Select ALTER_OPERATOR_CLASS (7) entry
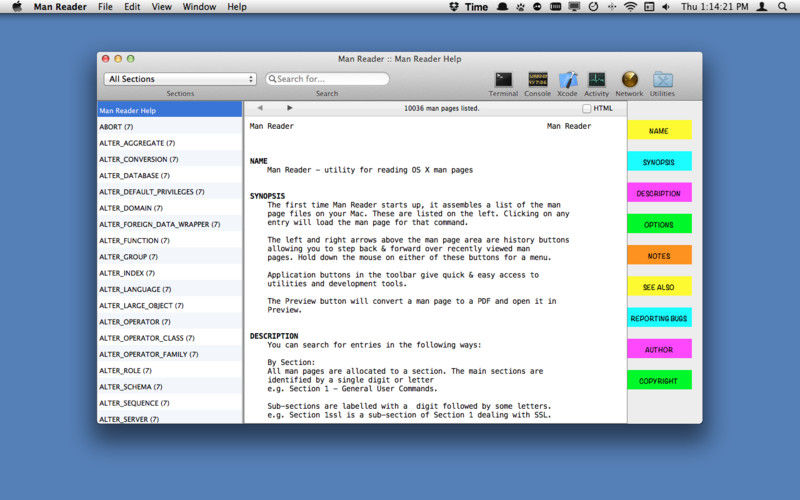Image resolution: width=800 pixels, height=500 pixels. click(x=169, y=338)
